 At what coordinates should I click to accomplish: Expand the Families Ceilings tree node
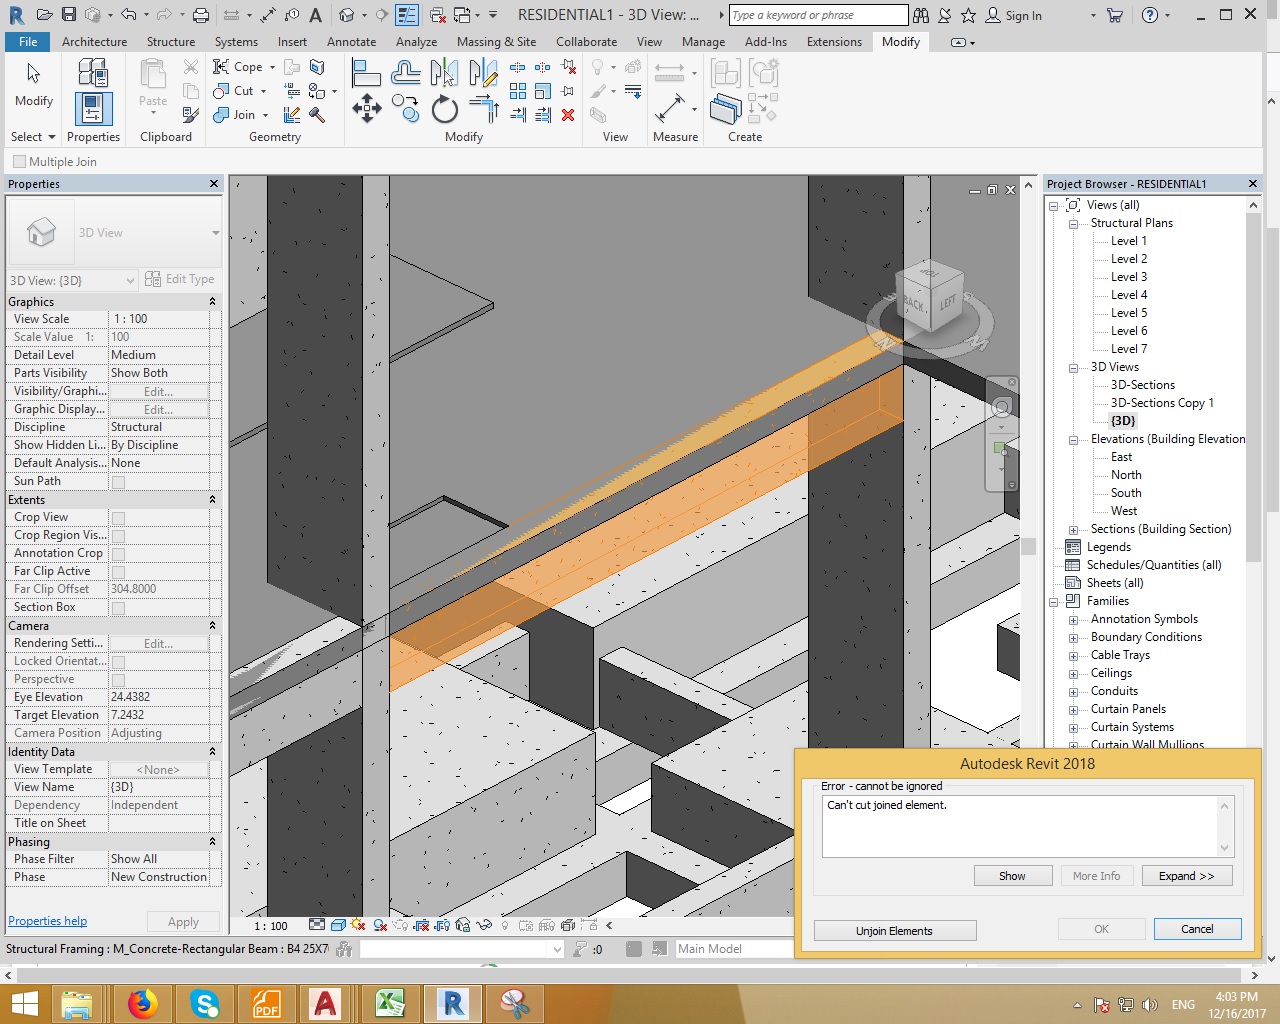tap(1073, 674)
